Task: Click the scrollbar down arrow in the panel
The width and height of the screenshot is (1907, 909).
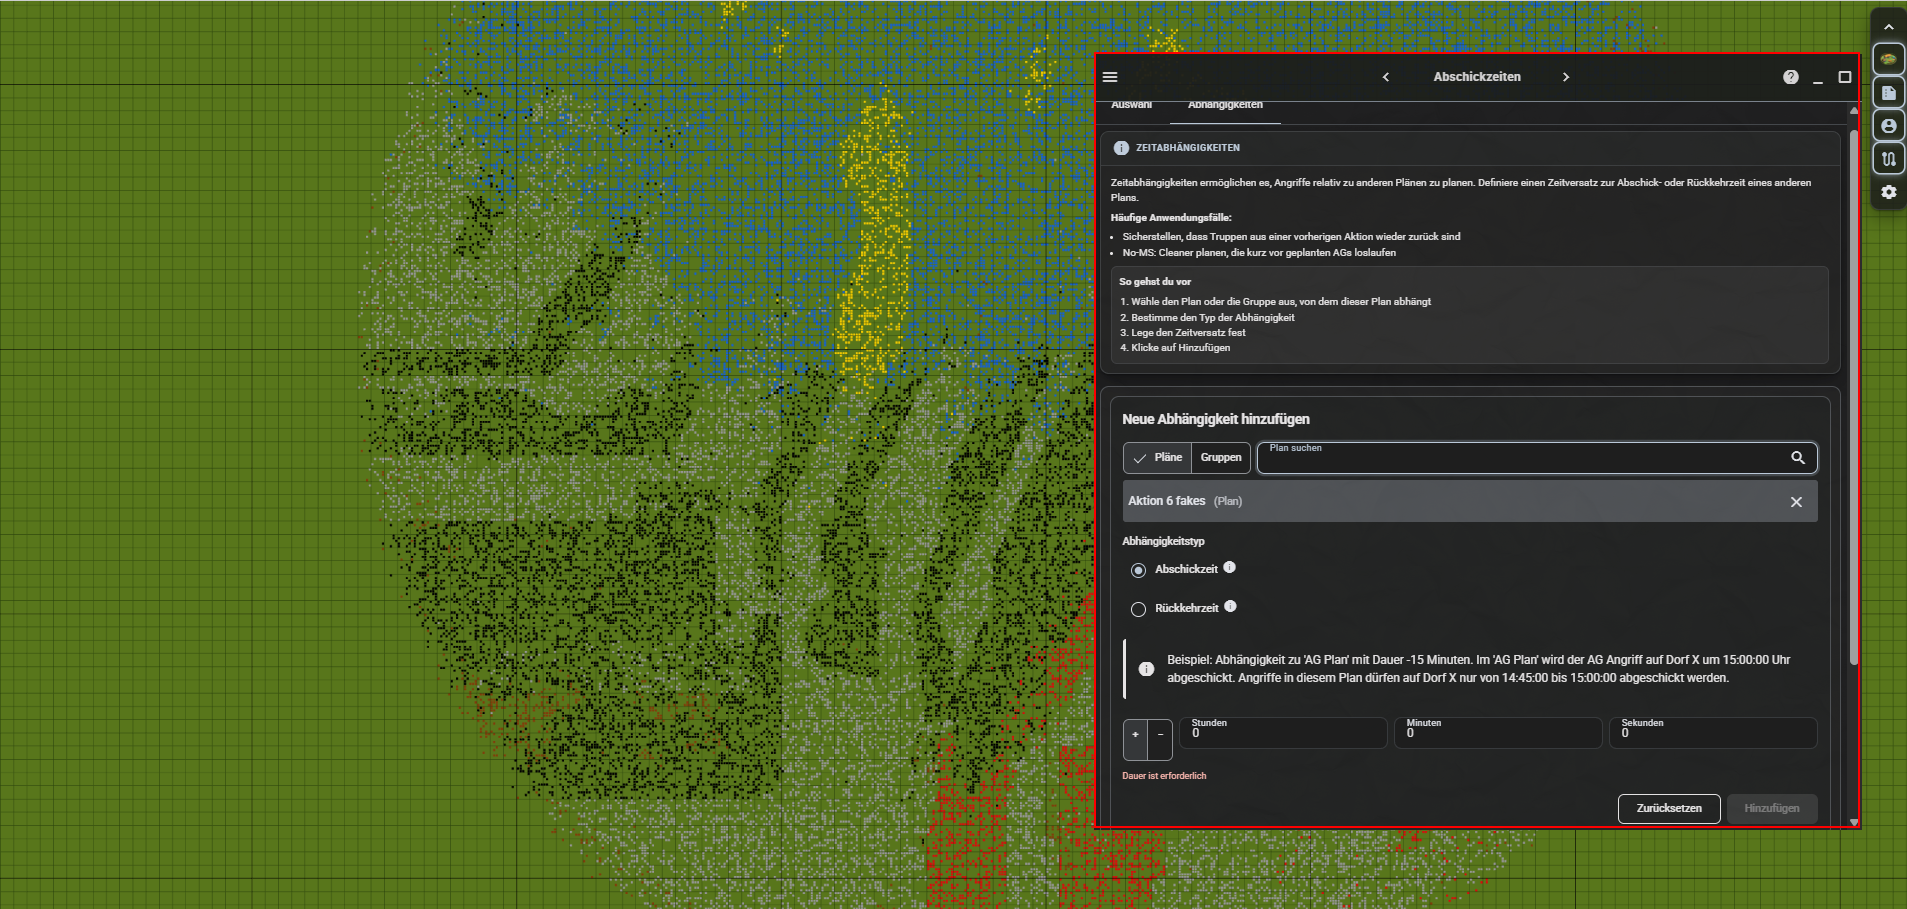Action: (1854, 822)
